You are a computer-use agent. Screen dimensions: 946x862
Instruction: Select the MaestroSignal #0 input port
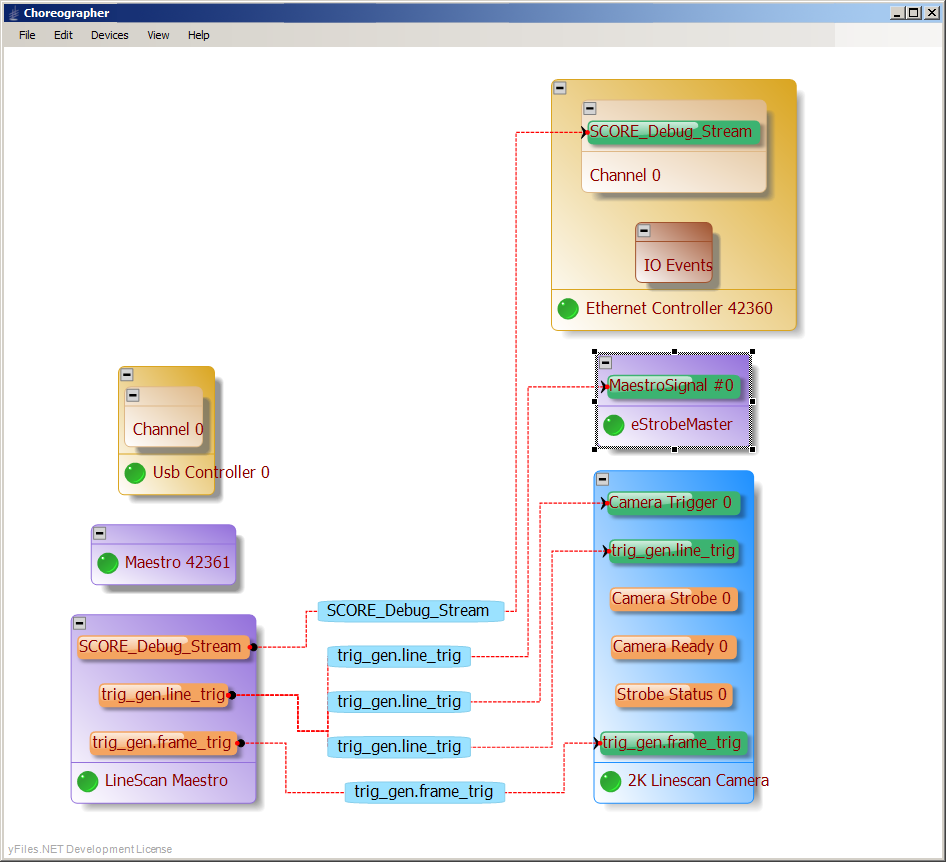tap(672, 386)
